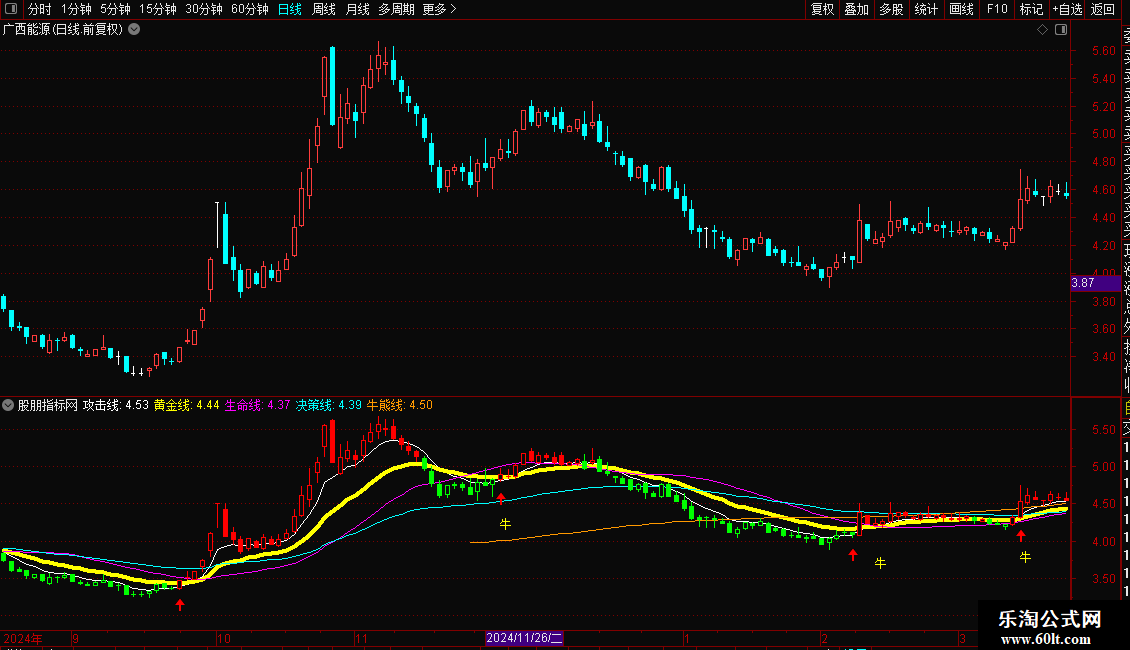
Task: Click month 10 on time axis
Action: pyautogui.click(x=223, y=638)
